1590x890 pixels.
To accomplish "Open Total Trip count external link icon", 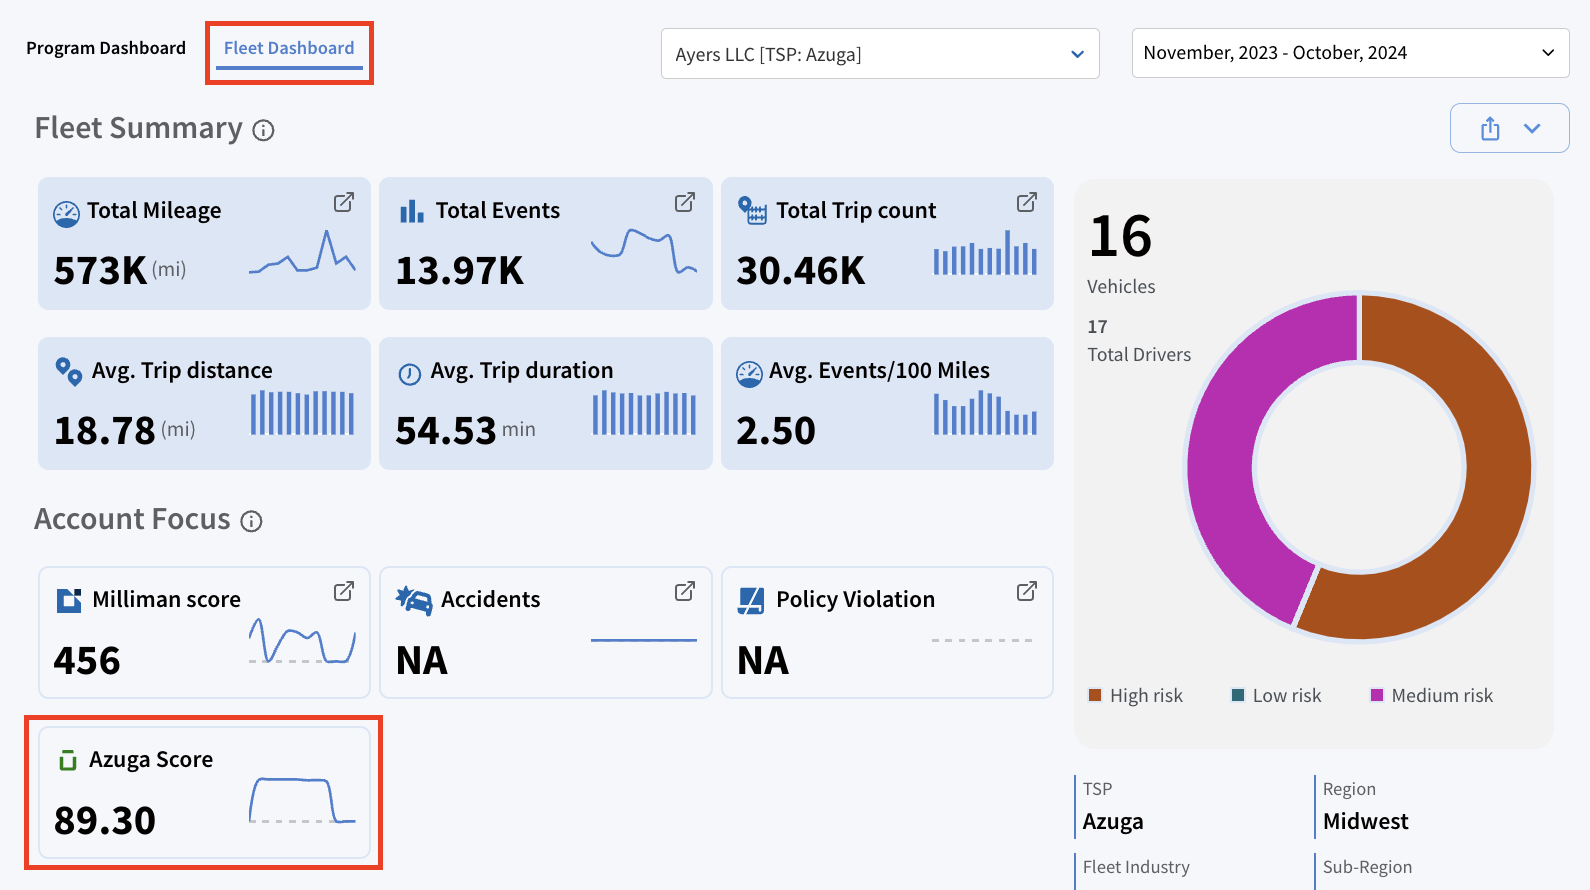I will pos(1027,202).
